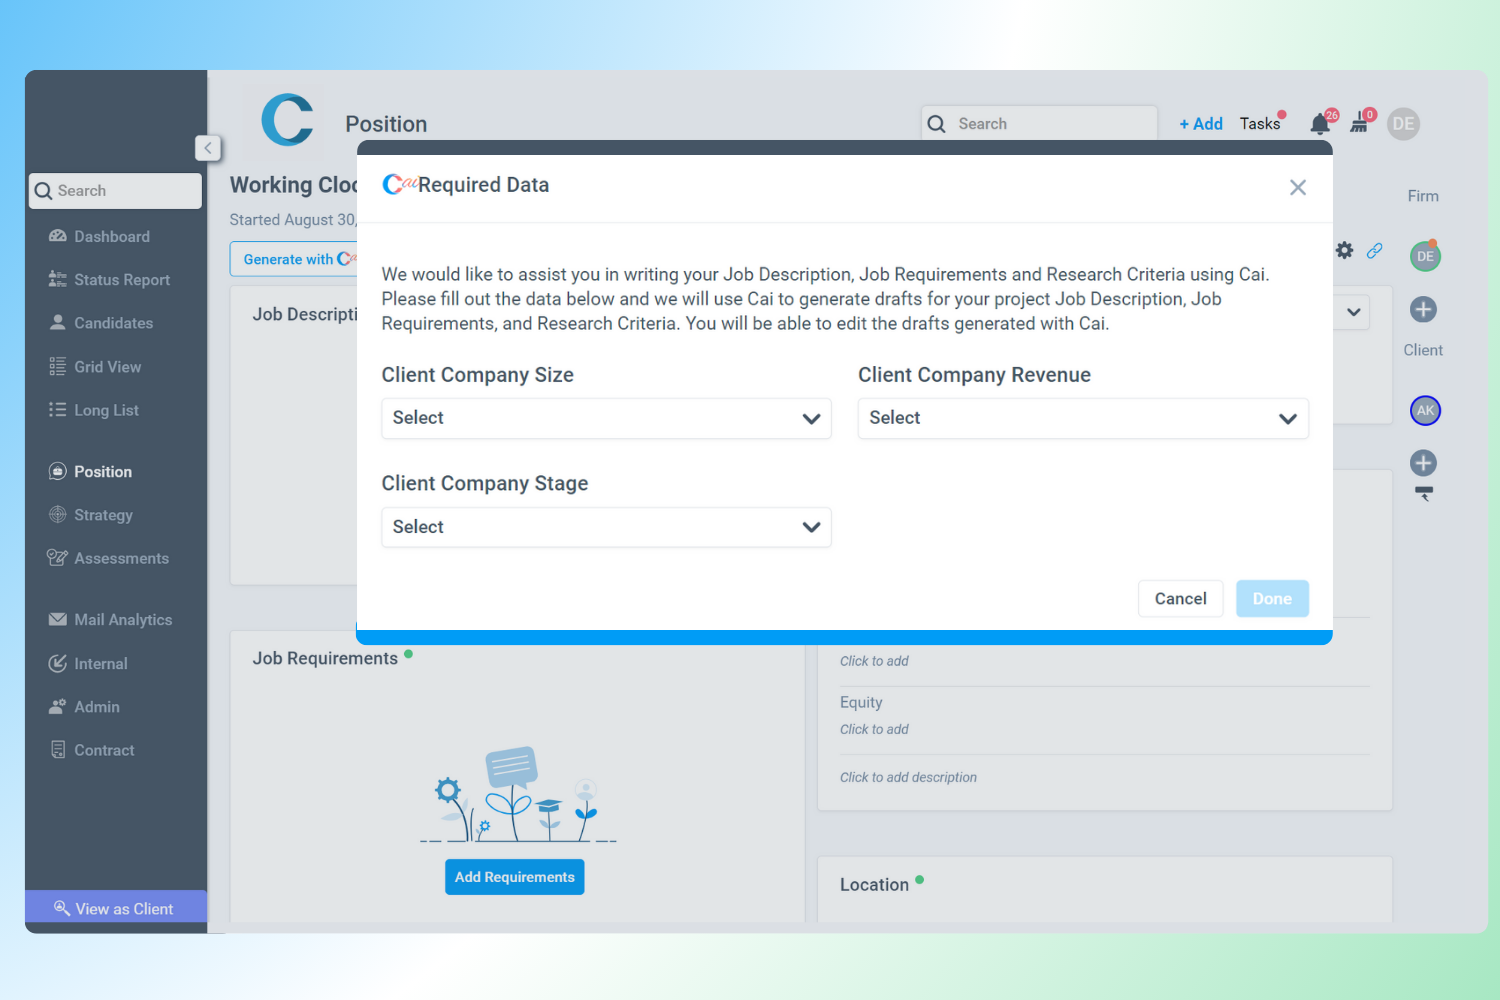Open the settings gear icon
The width and height of the screenshot is (1500, 1000).
1345,250
